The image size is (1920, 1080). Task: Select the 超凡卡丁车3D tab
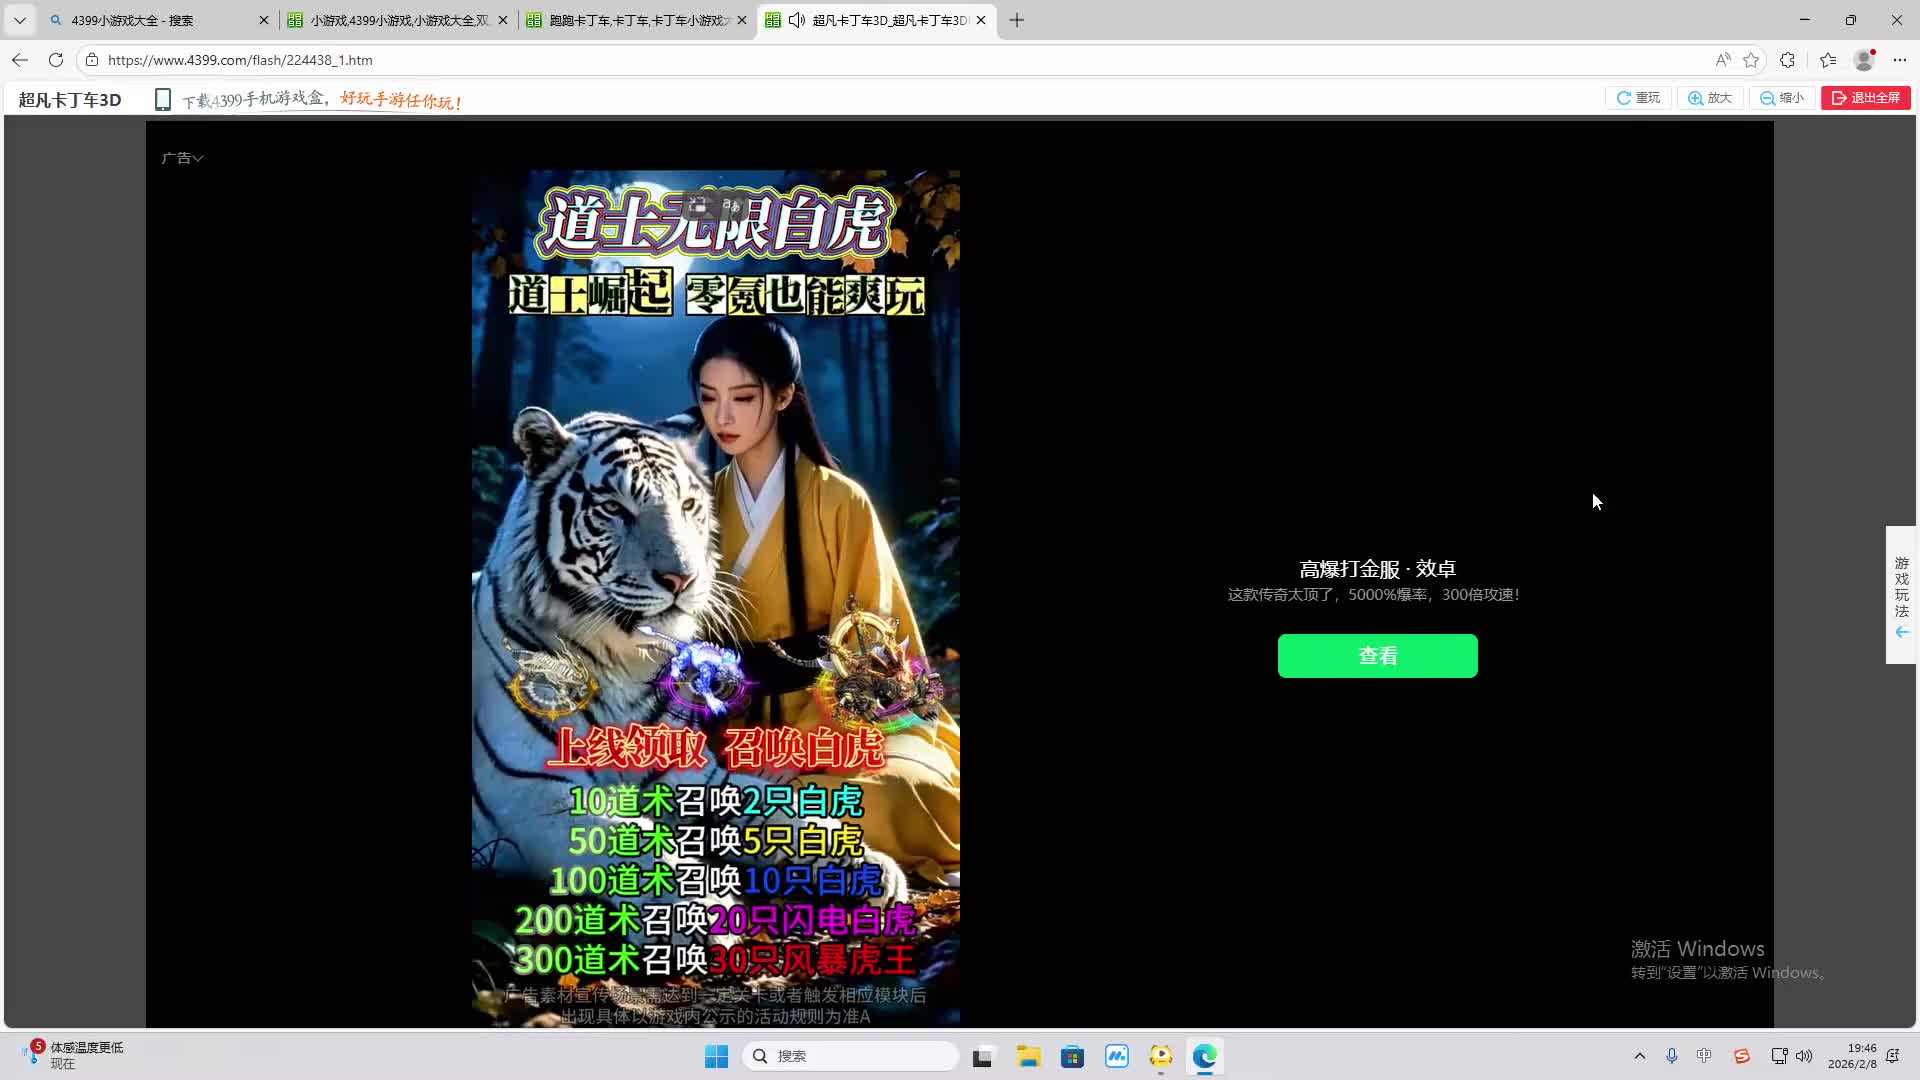click(x=877, y=20)
